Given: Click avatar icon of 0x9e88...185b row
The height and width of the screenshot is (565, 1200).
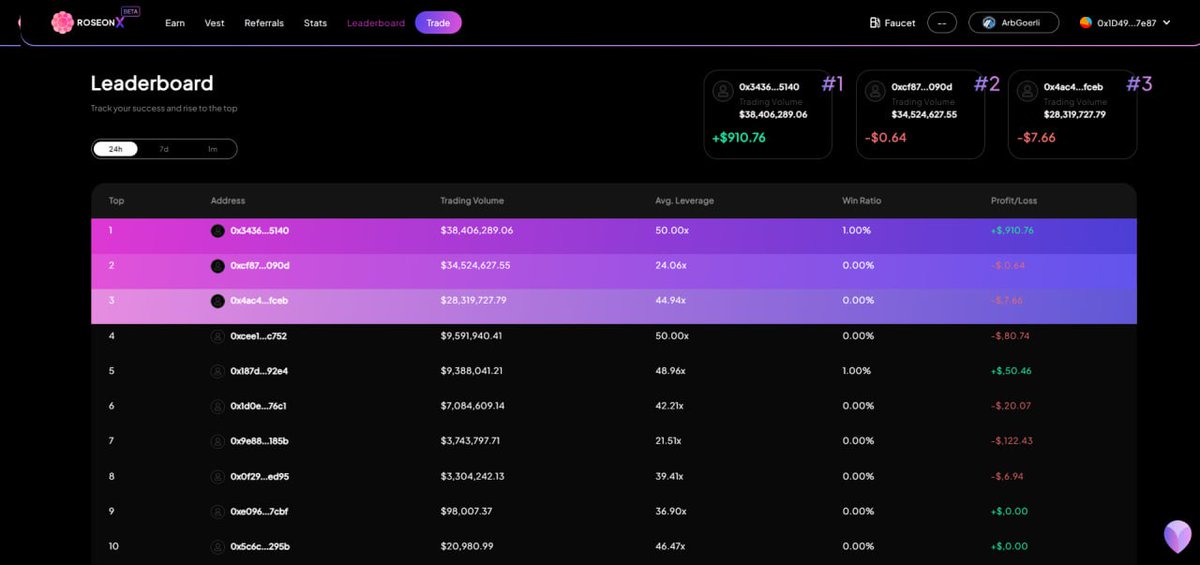Looking at the screenshot, I should click(218, 441).
